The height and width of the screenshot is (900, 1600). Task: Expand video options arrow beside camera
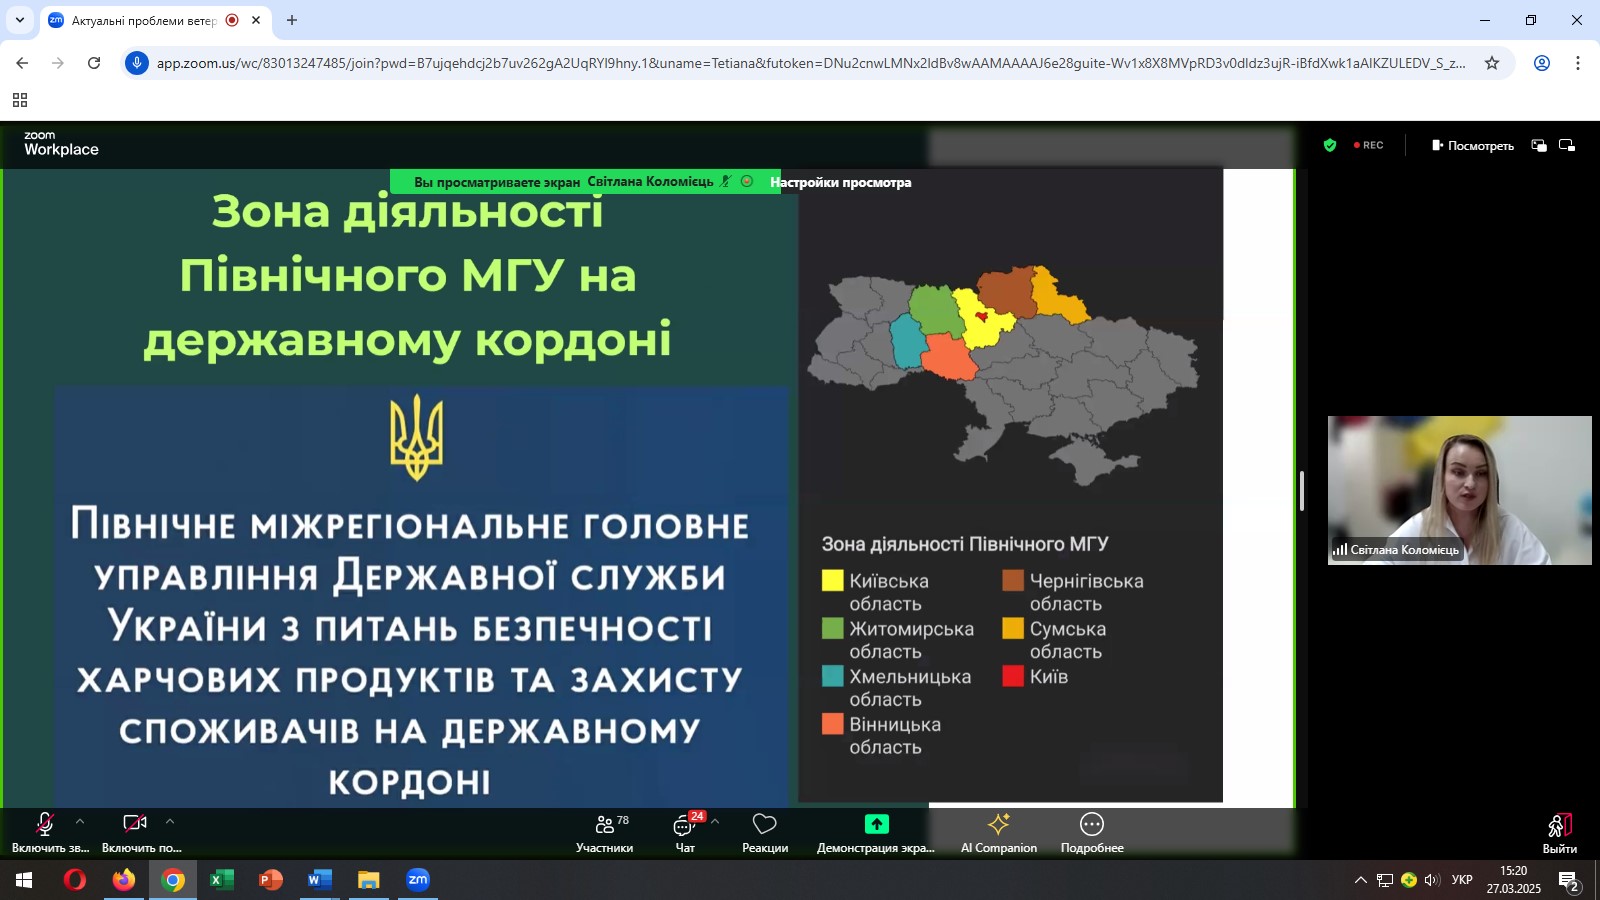(170, 822)
